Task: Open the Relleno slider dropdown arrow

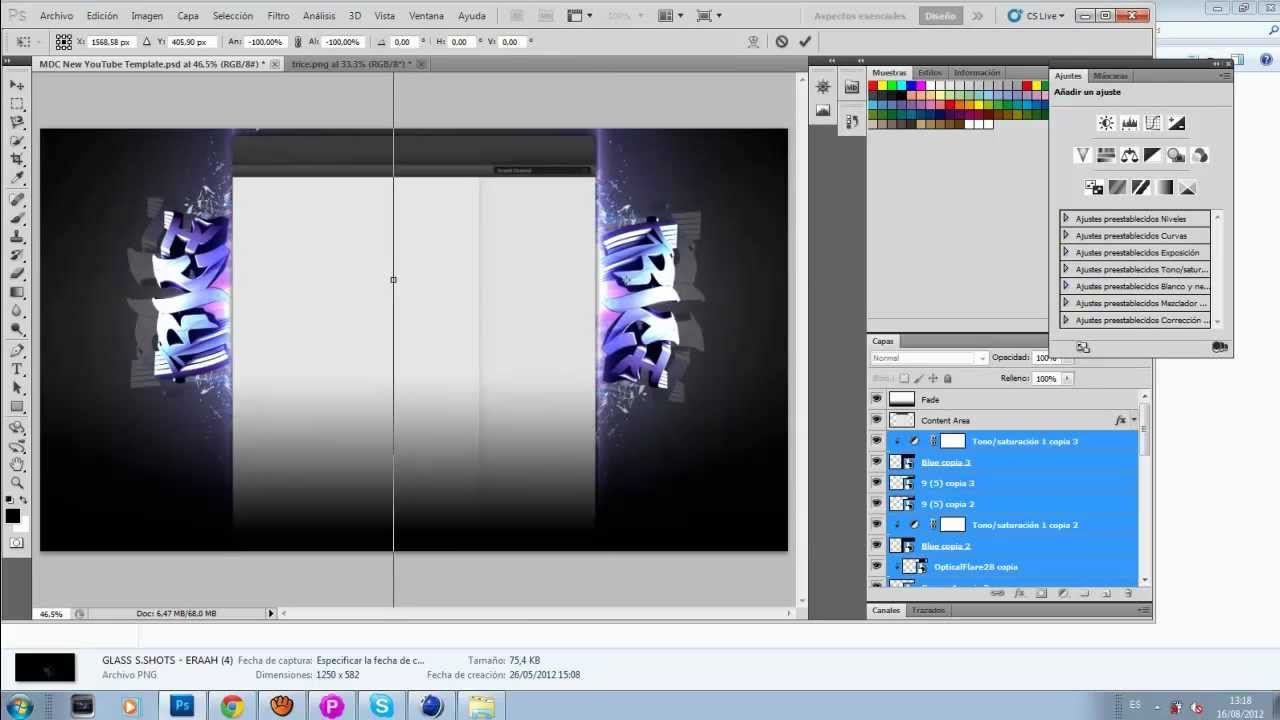Action: pos(1067,379)
